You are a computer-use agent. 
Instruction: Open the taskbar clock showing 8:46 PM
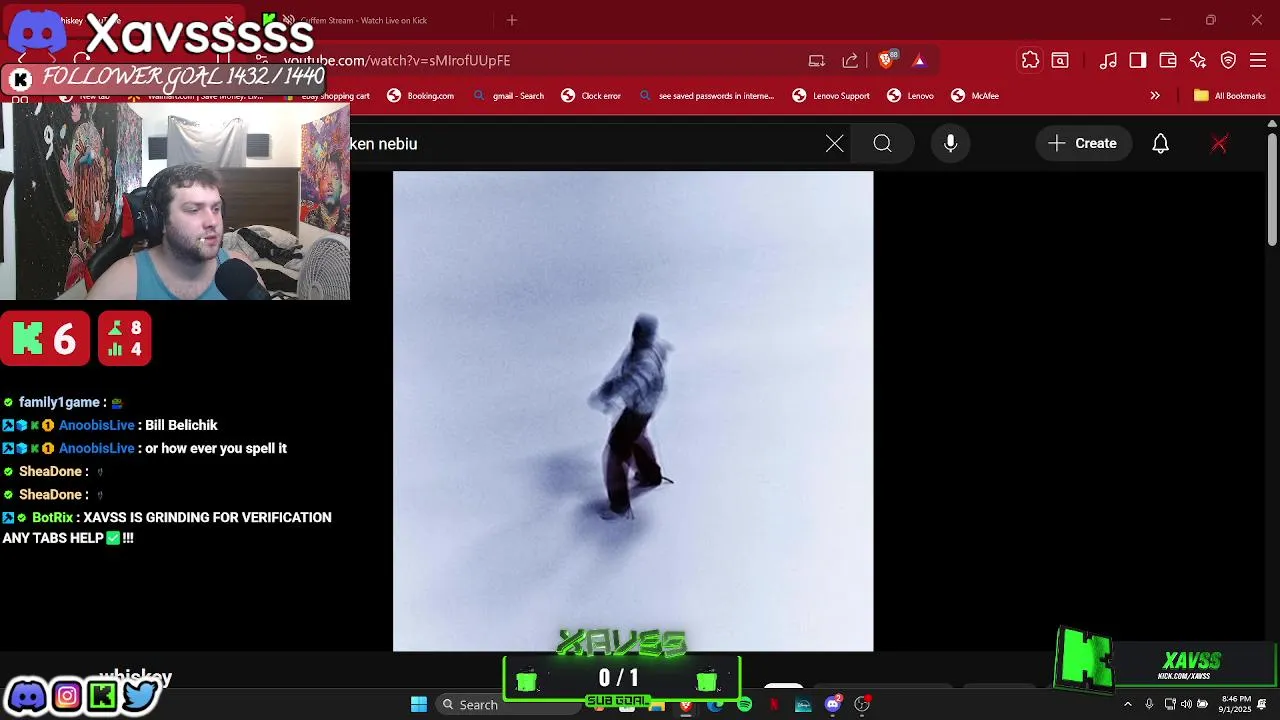click(x=1236, y=704)
